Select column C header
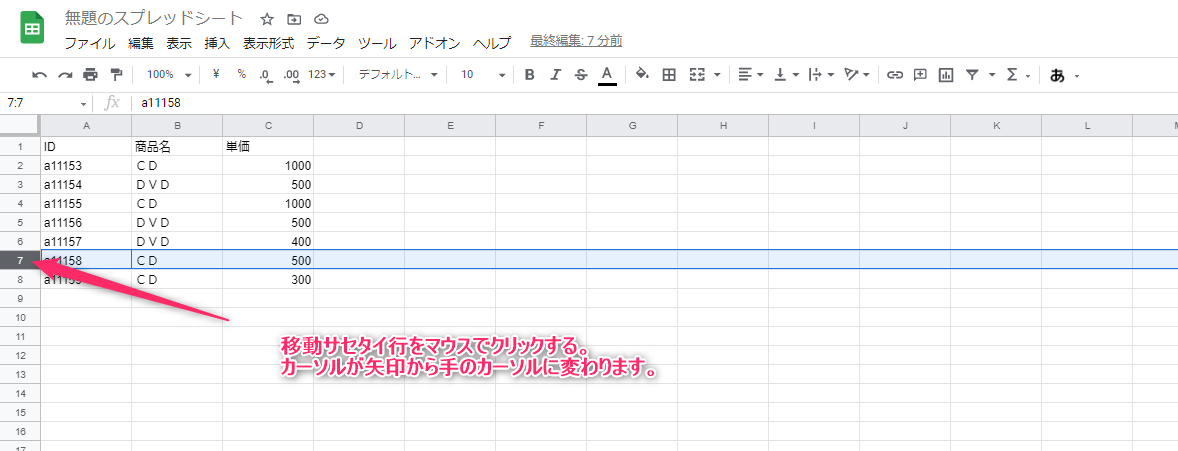 [268, 126]
